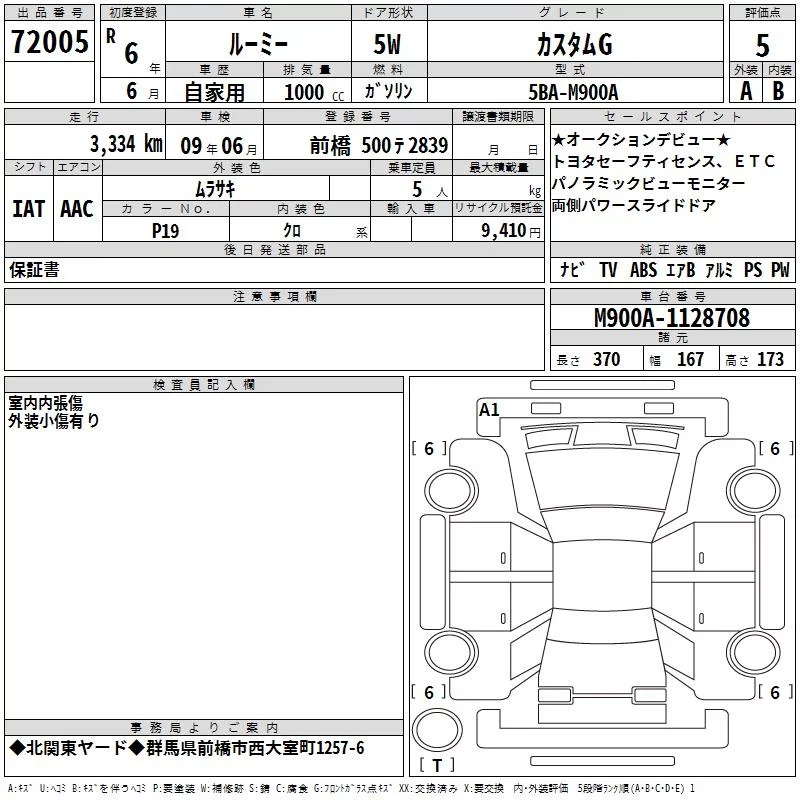Click exterior grade A
Image resolution: width=800 pixels, height=800 pixels.
pyautogui.click(x=746, y=91)
